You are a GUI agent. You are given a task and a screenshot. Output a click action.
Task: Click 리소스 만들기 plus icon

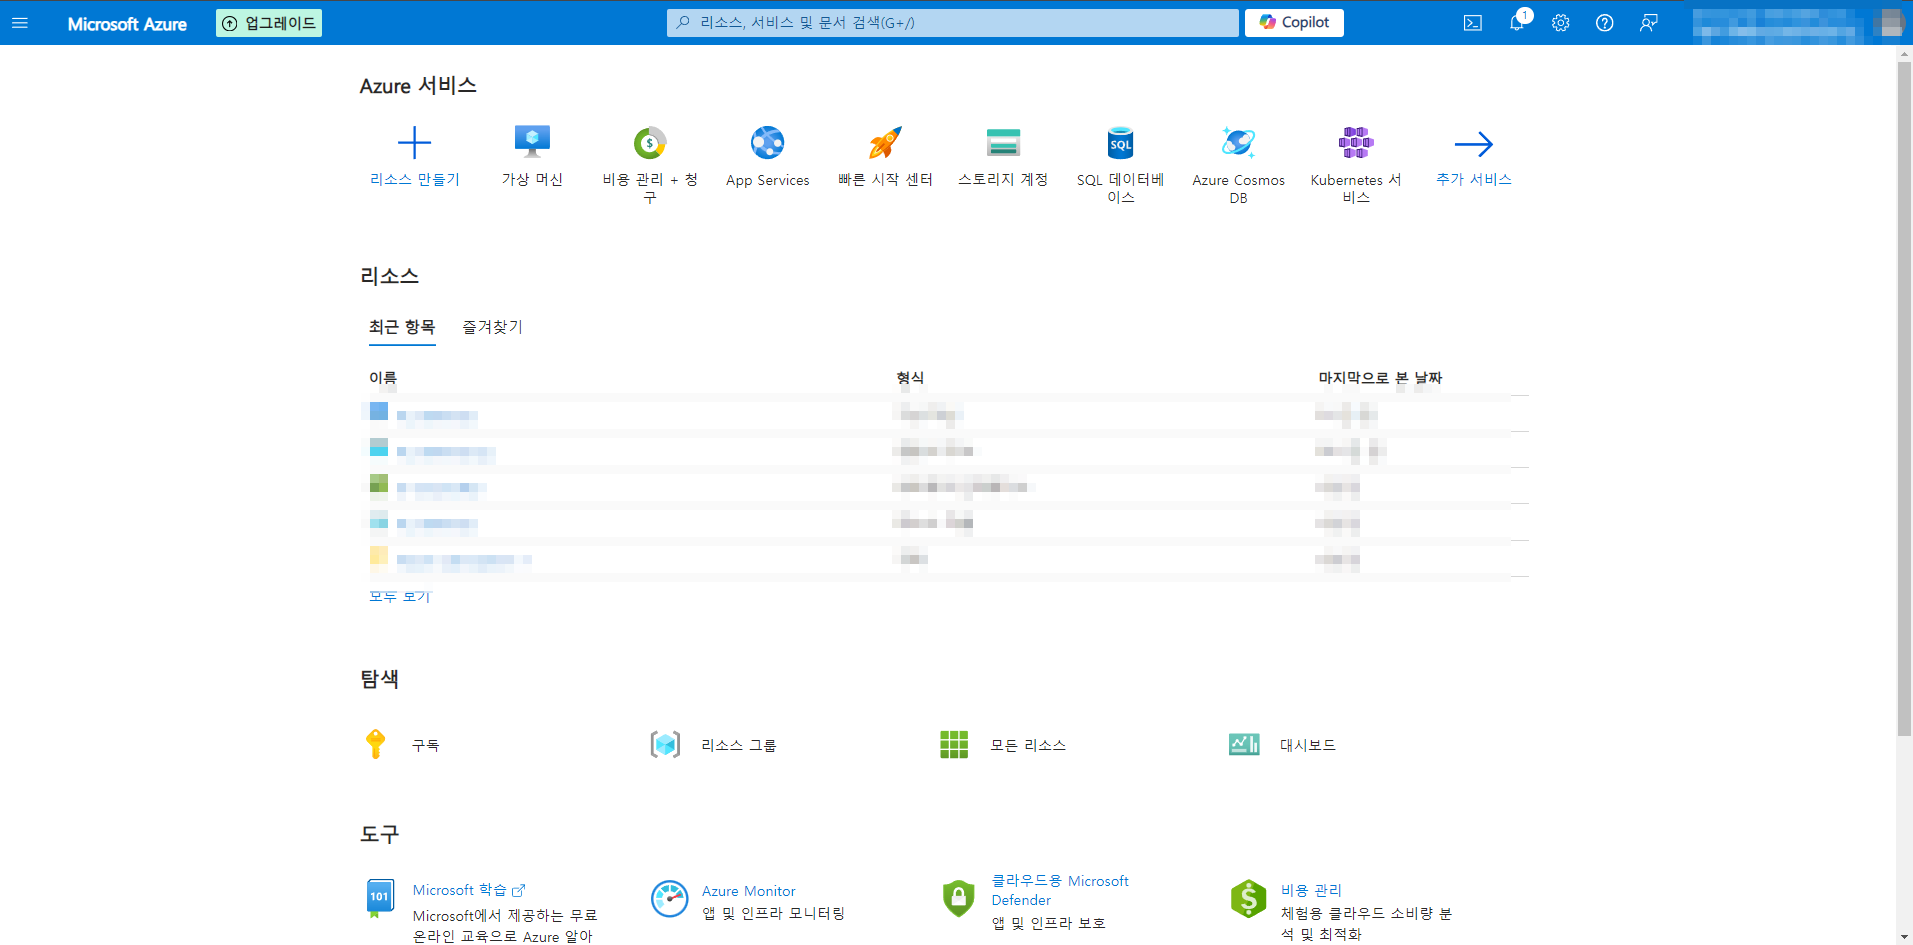click(414, 143)
